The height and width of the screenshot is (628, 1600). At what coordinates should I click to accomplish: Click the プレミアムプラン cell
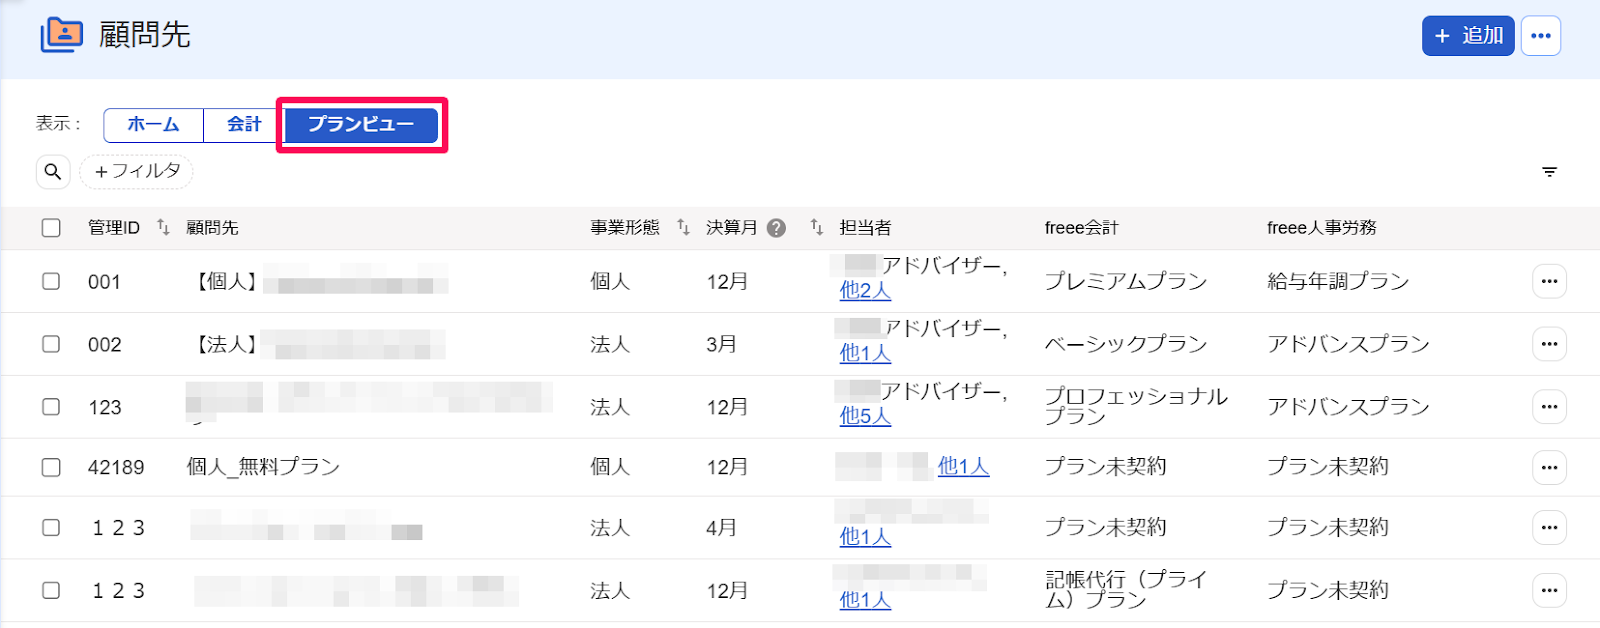coord(1126,281)
